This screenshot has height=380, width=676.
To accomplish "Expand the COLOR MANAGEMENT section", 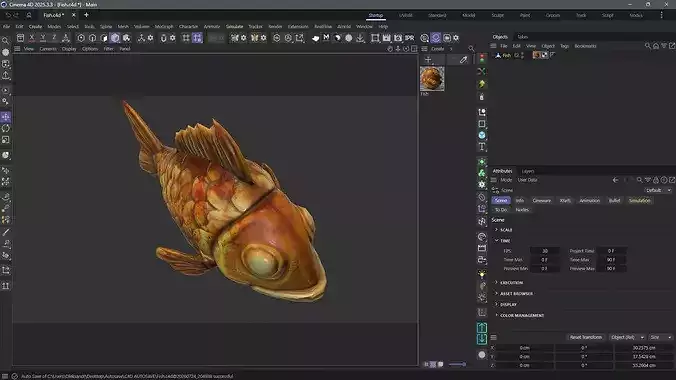I will pos(522,315).
